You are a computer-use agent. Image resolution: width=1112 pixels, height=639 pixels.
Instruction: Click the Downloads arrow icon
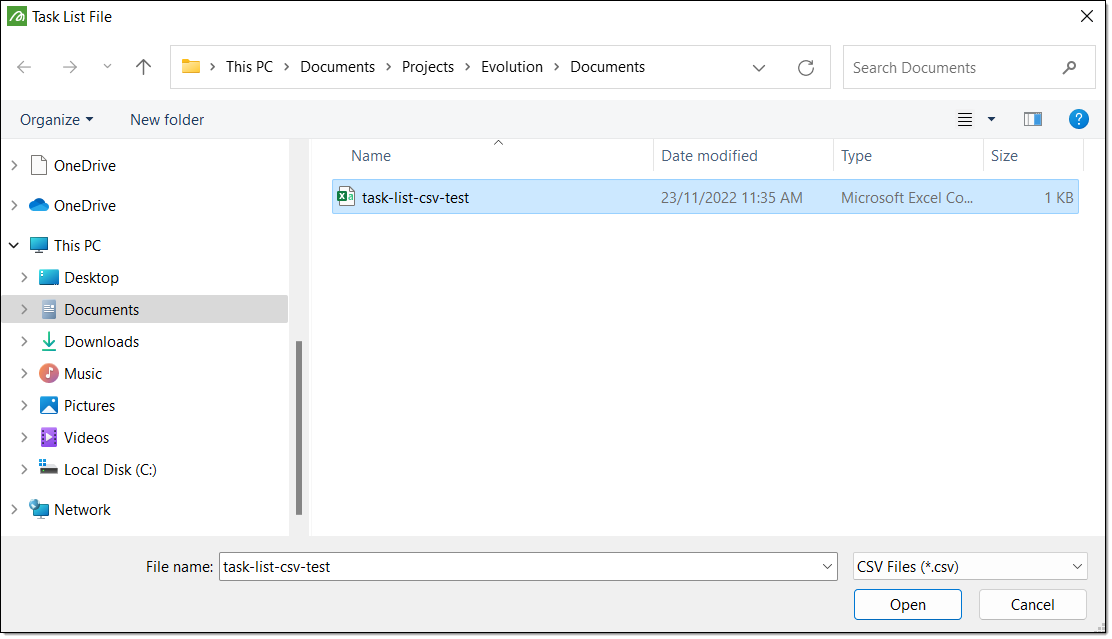(x=49, y=342)
